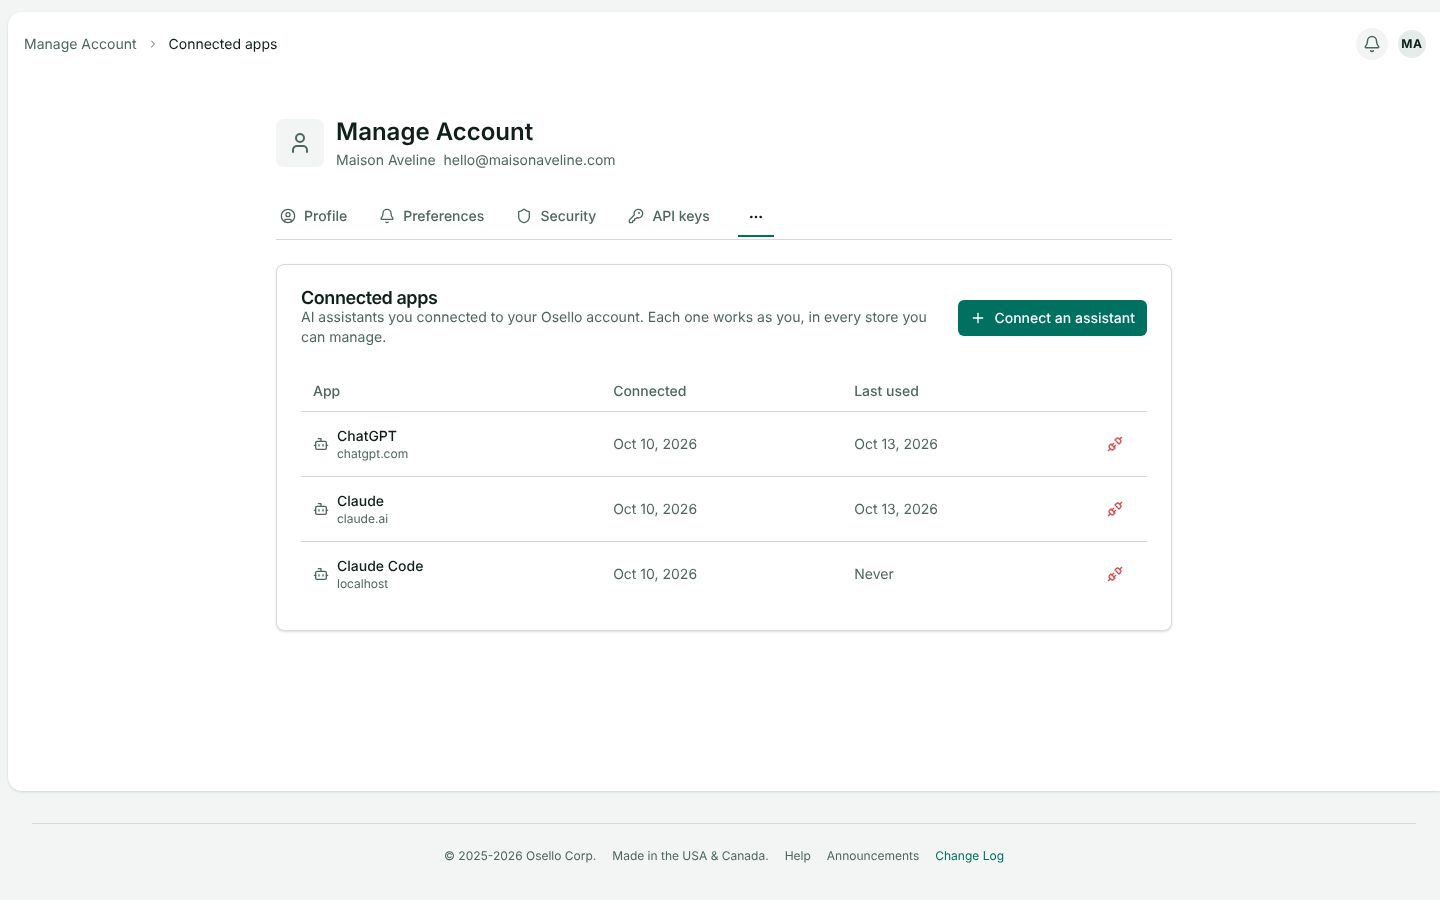Open the MA user avatar menu
1440x900 pixels.
tap(1412, 44)
